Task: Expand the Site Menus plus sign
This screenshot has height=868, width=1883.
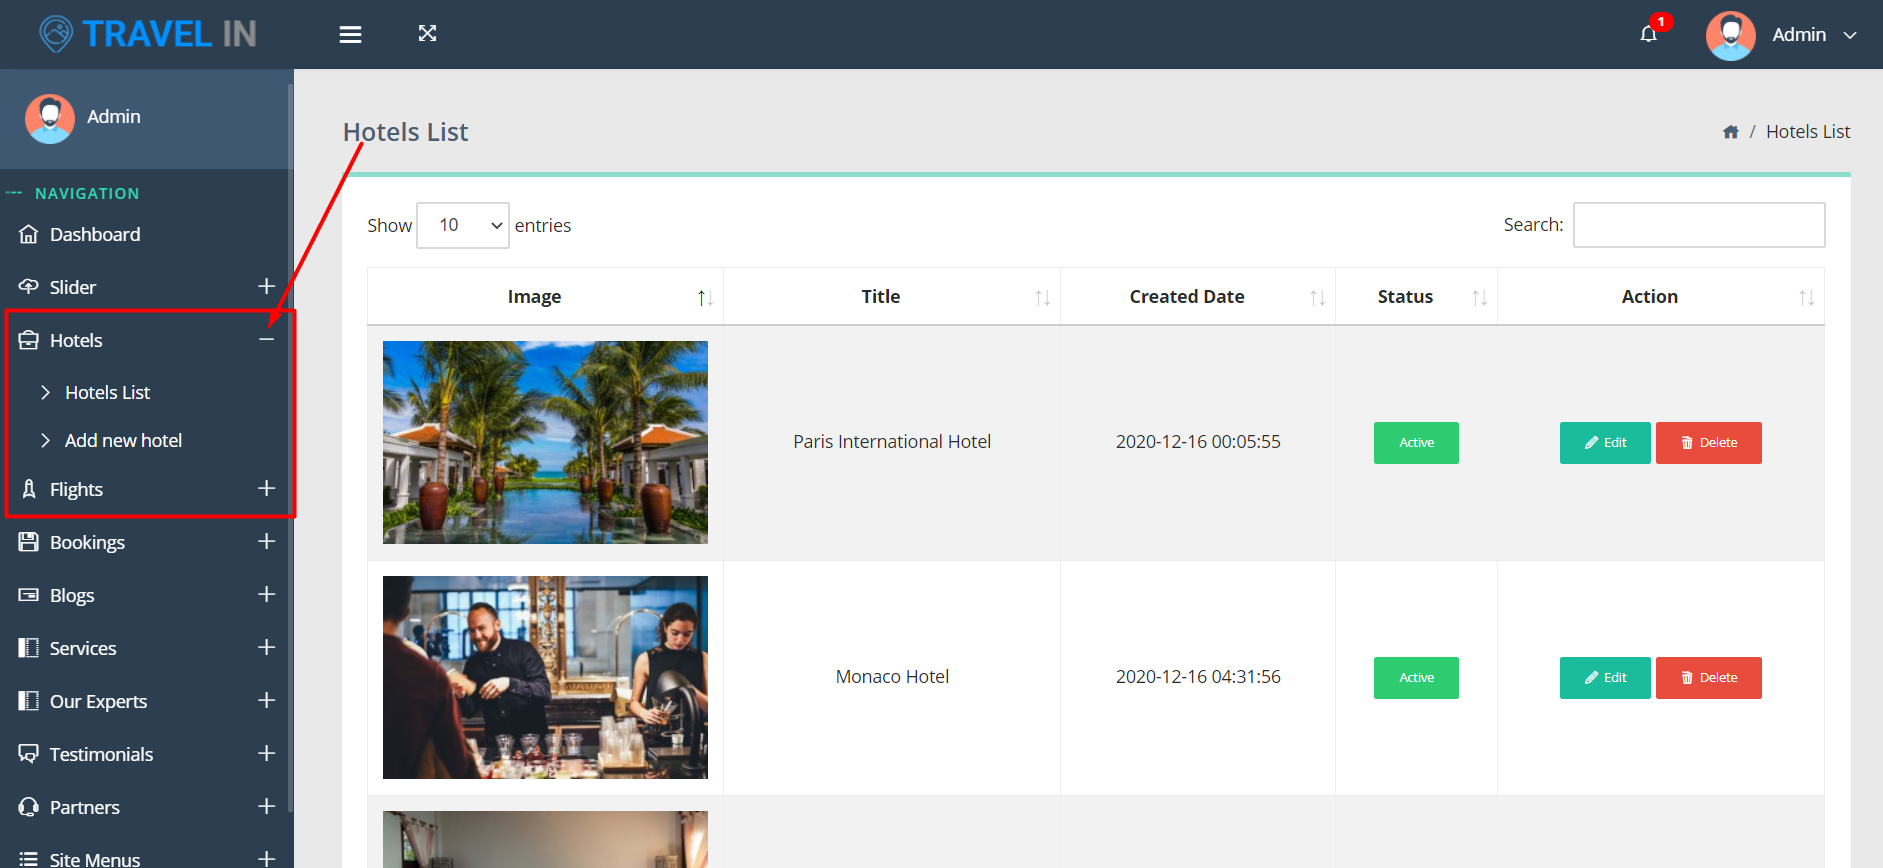Action: click(x=266, y=858)
